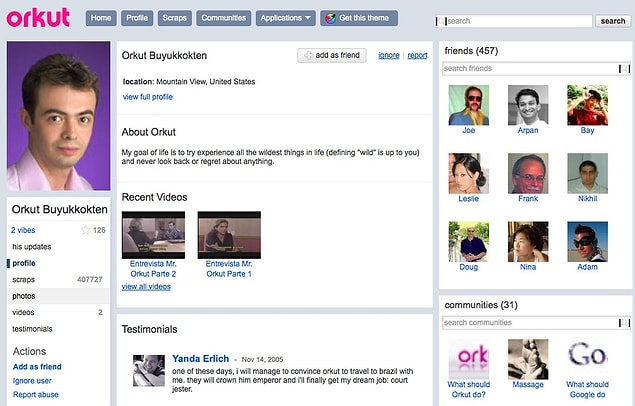Open friend Leslie's photo
The width and height of the screenshot is (635, 406).
tap(469, 173)
